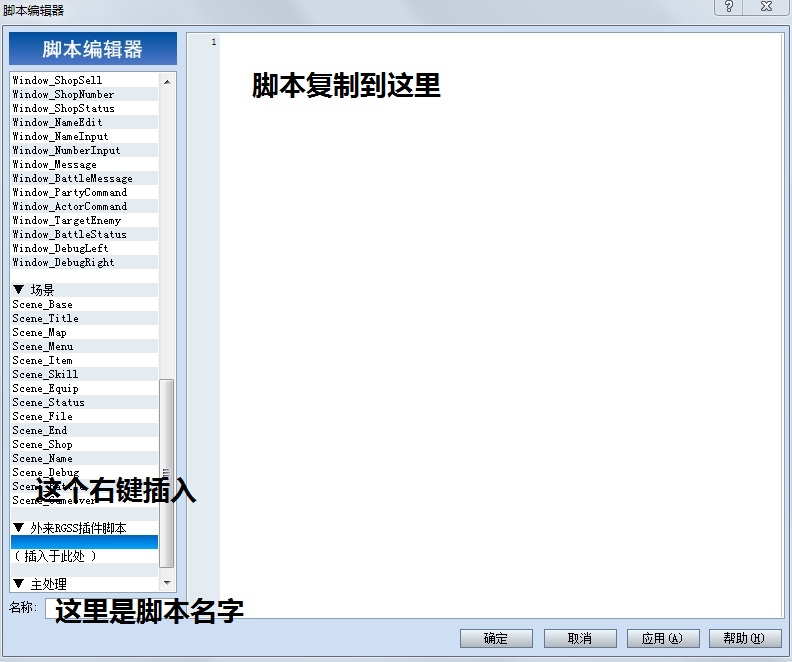Select Scene_Menu script
This screenshot has height=662, width=792.
(x=84, y=346)
